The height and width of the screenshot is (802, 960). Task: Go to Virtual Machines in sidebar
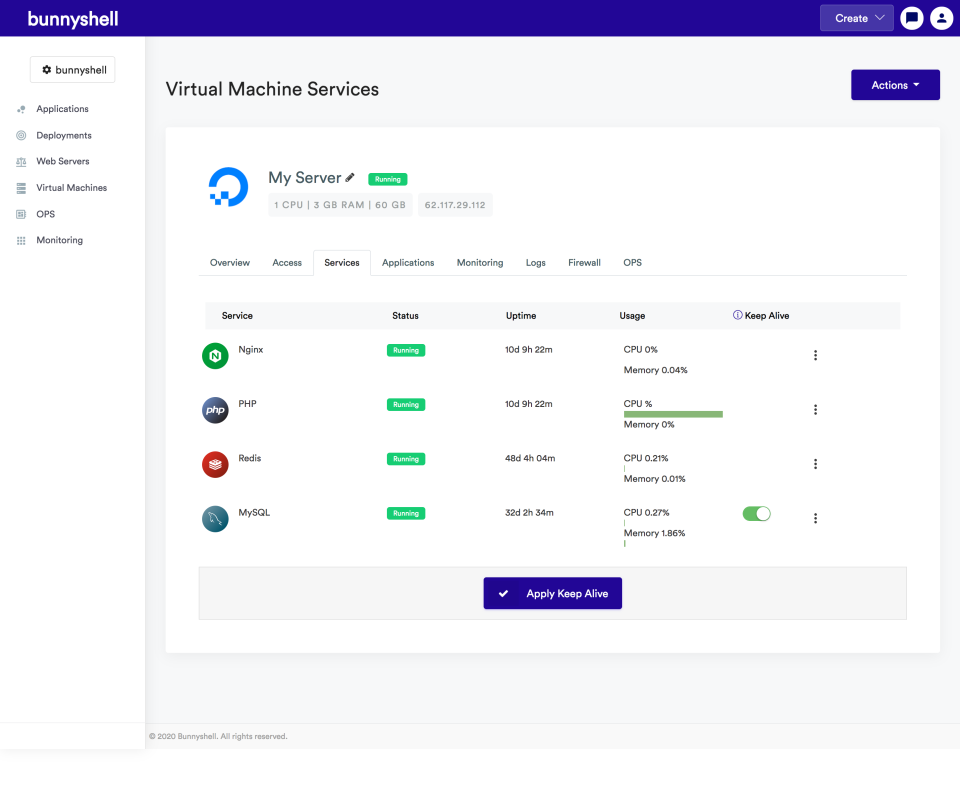[x=72, y=188]
